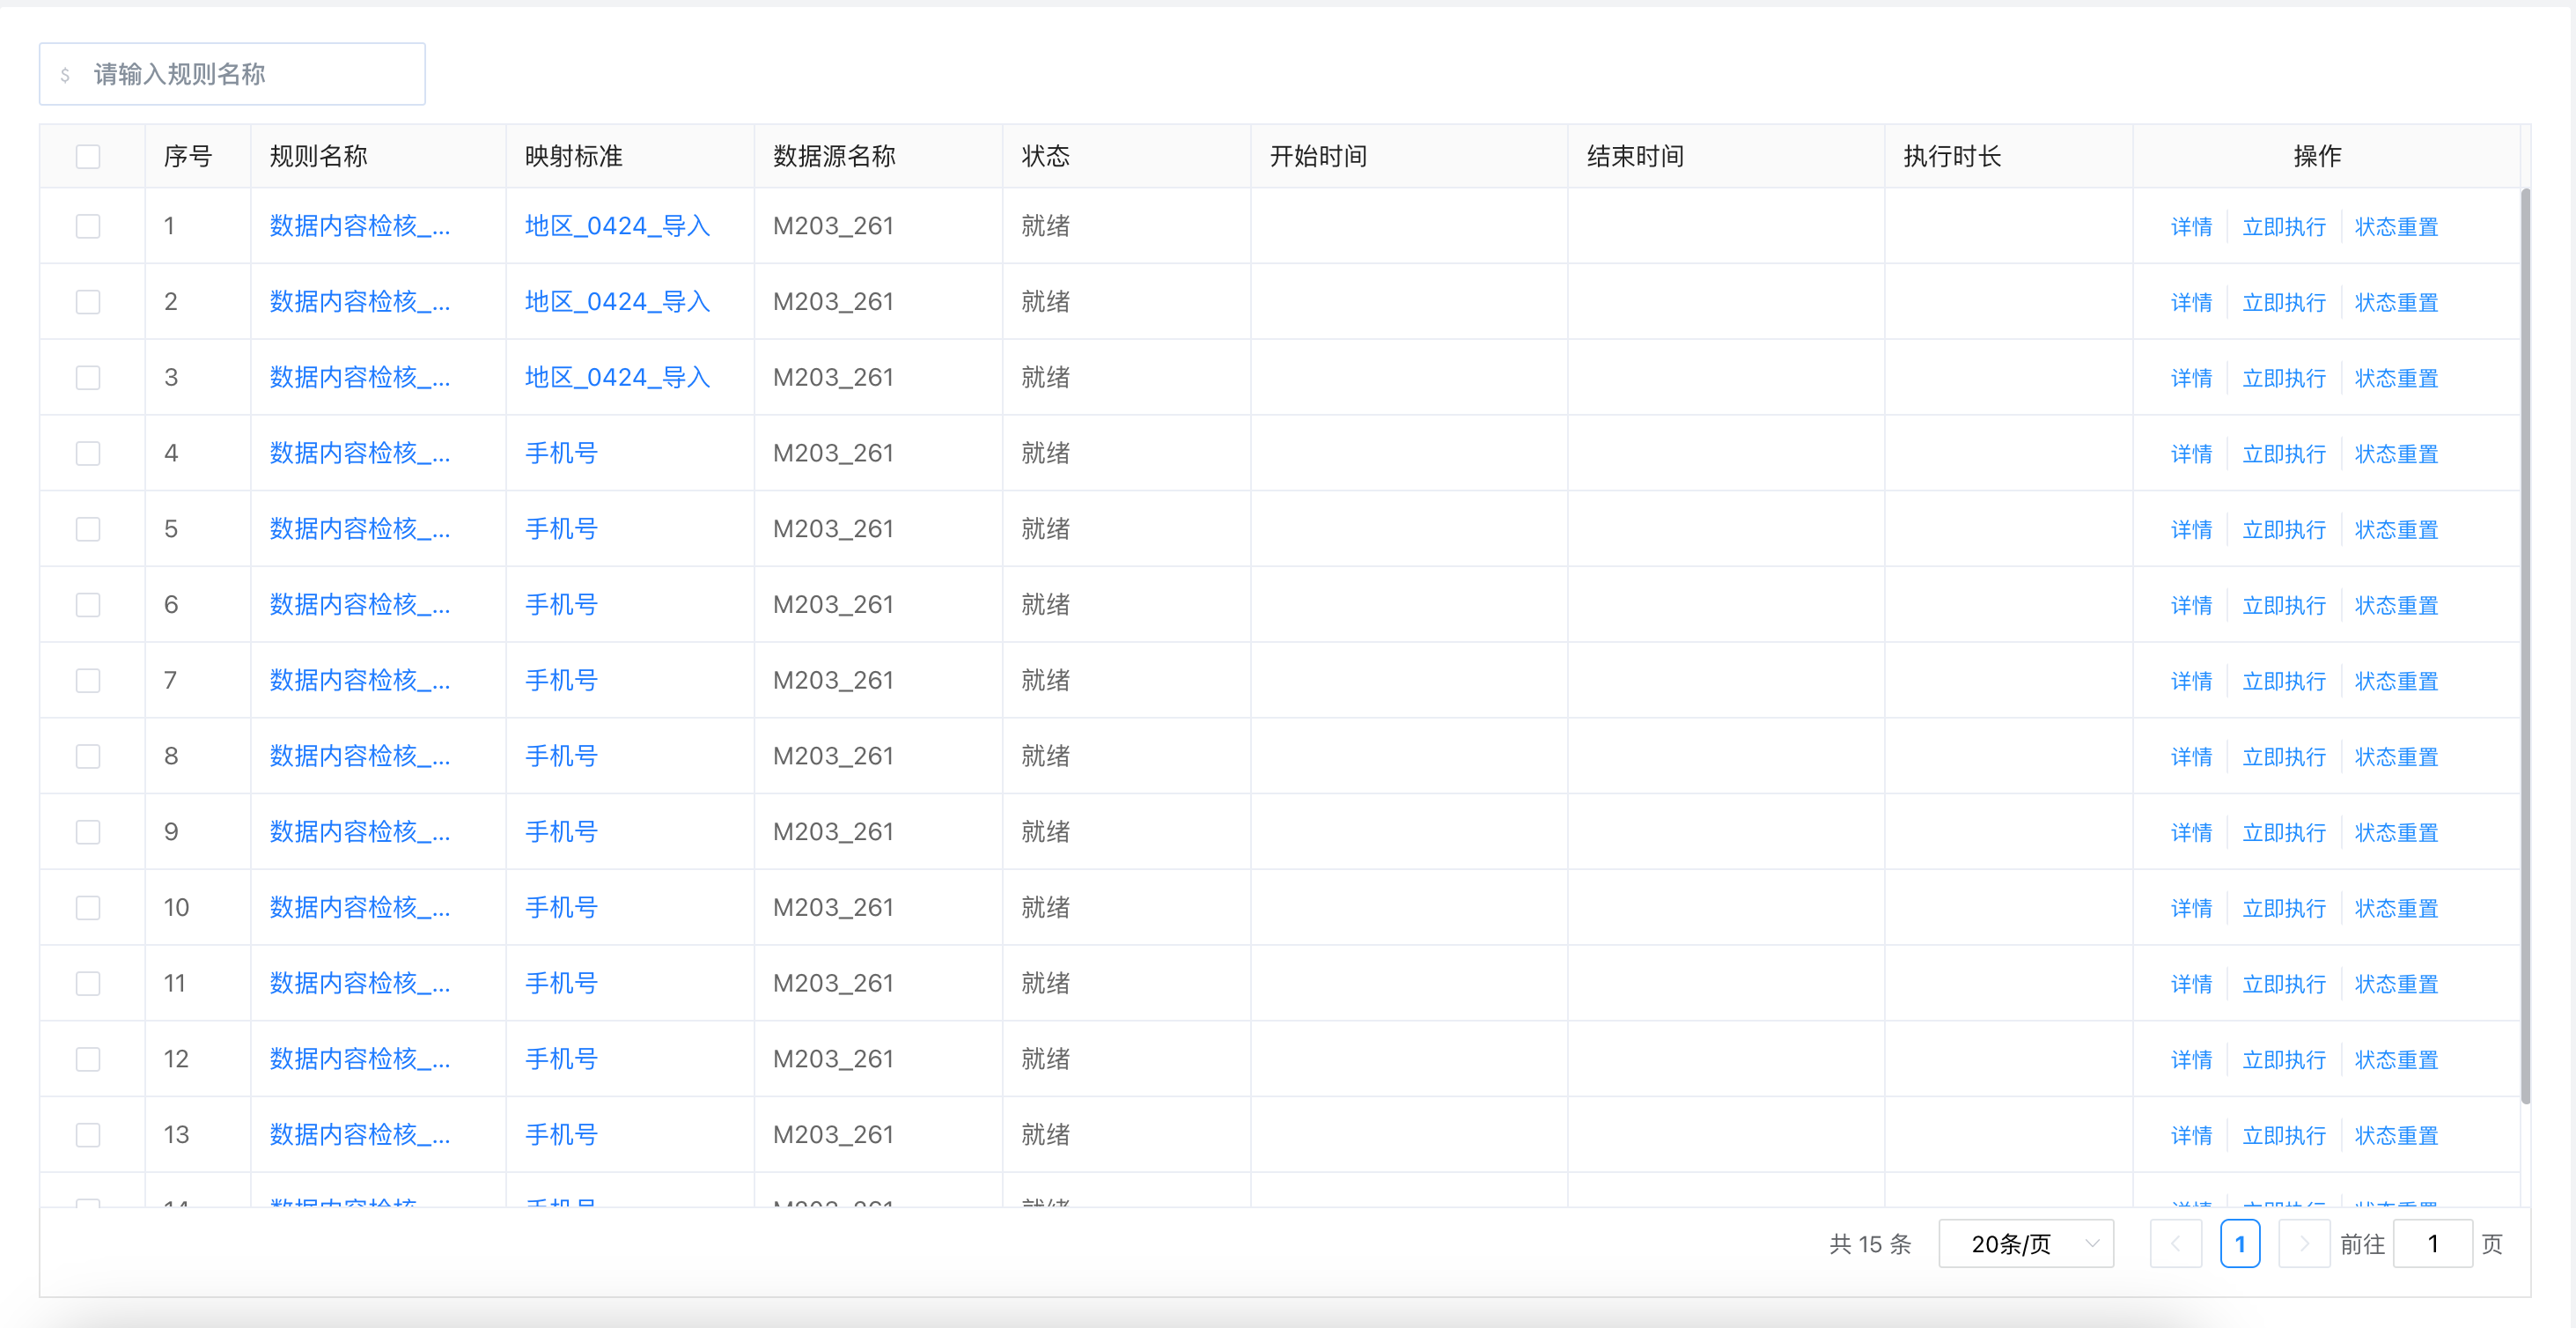Screen dimensions: 2576x1328
Task: Click the search icon in the rule name field
Action: click(x=65, y=75)
